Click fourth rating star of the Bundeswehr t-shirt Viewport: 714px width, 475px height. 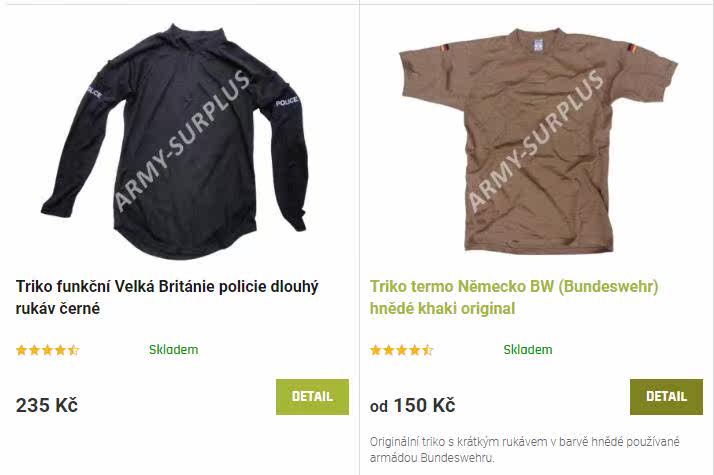[x=414, y=350]
